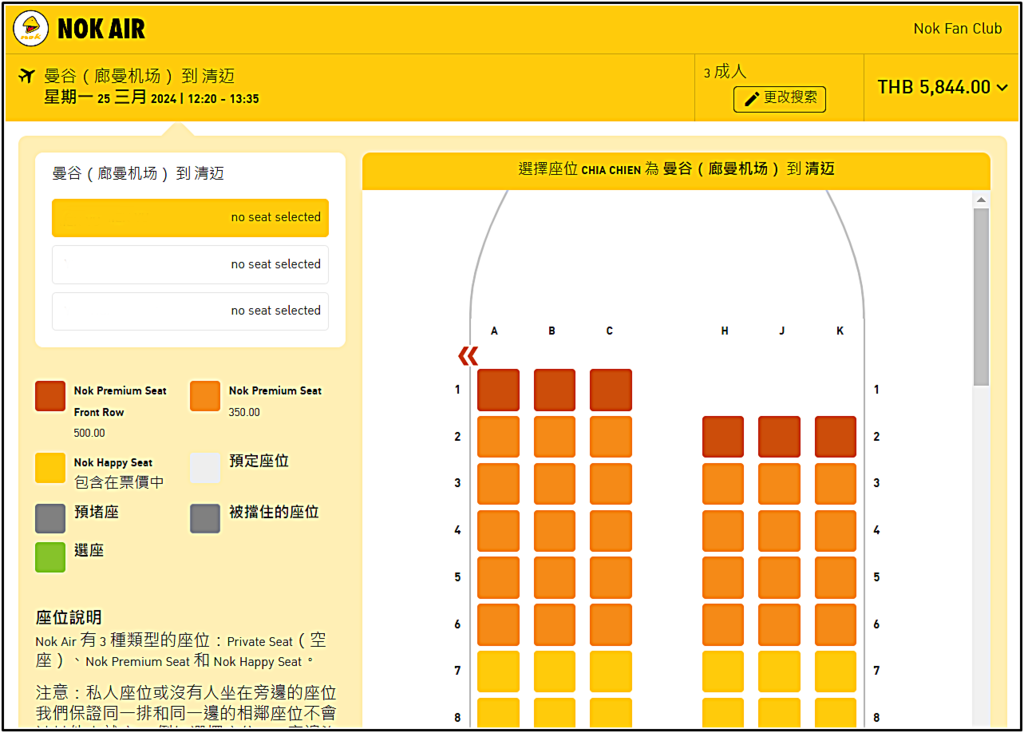Select front row seat 2J
This screenshot has width=1024, height=733.
(x=779, y=436)
